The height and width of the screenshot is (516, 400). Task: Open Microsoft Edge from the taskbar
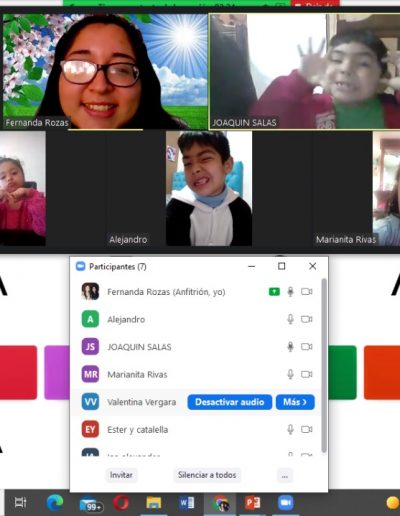(x=55, y=503)
